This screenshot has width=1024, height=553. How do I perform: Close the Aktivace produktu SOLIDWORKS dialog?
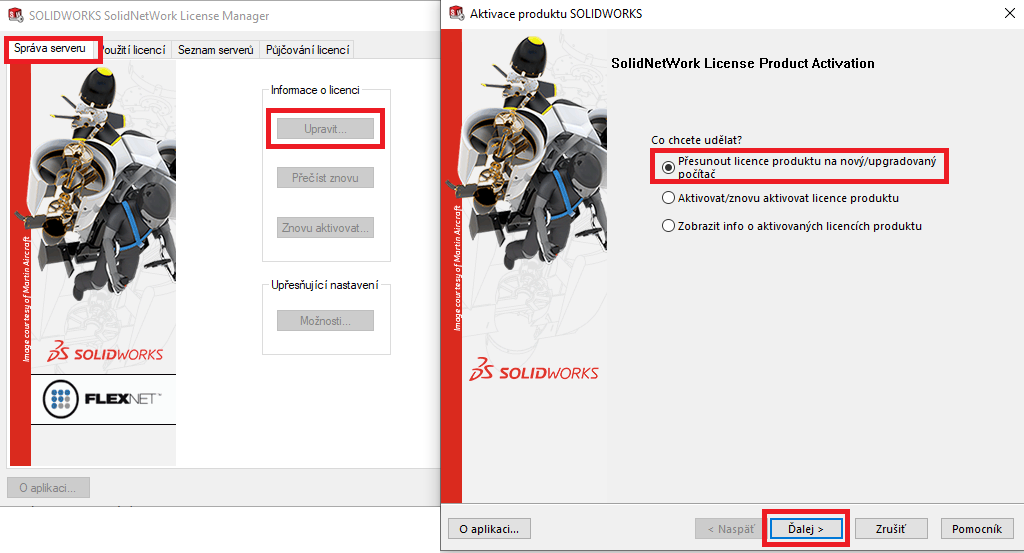pos(1009,13)
